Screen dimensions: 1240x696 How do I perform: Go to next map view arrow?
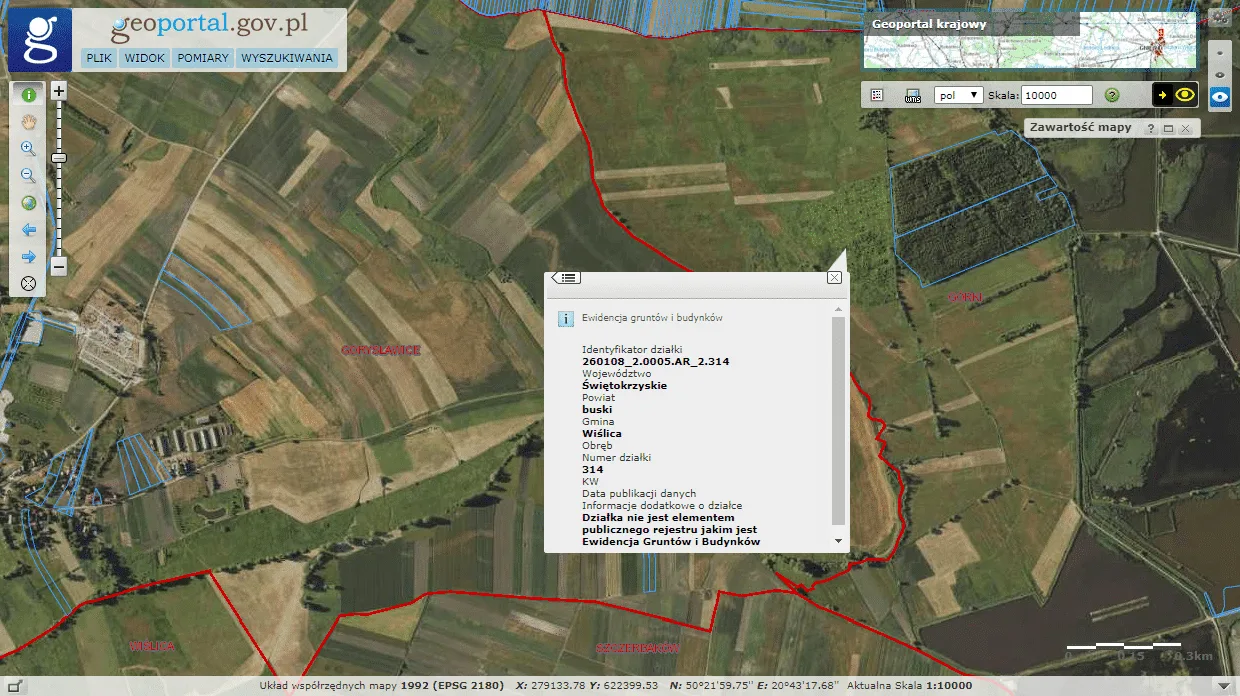click(x=28, y=256)
